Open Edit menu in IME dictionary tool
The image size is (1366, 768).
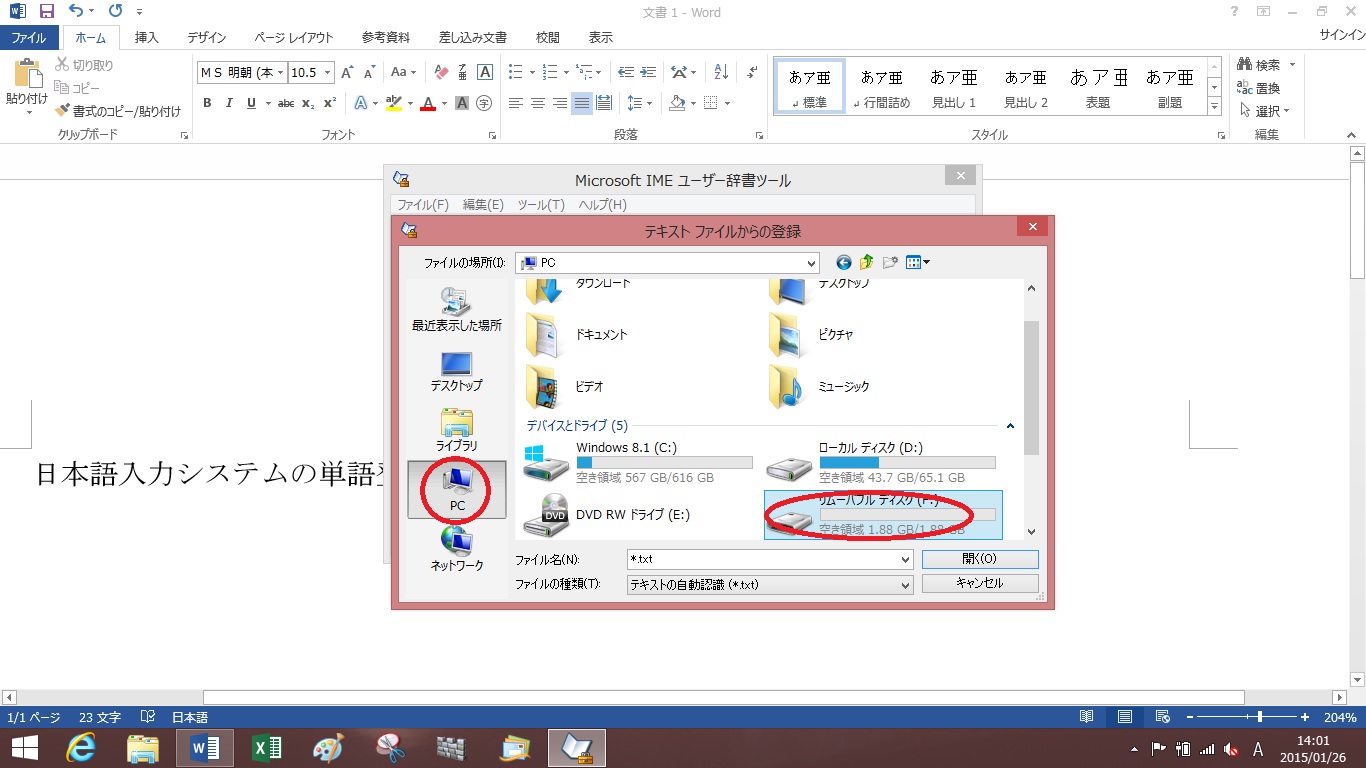483,204
